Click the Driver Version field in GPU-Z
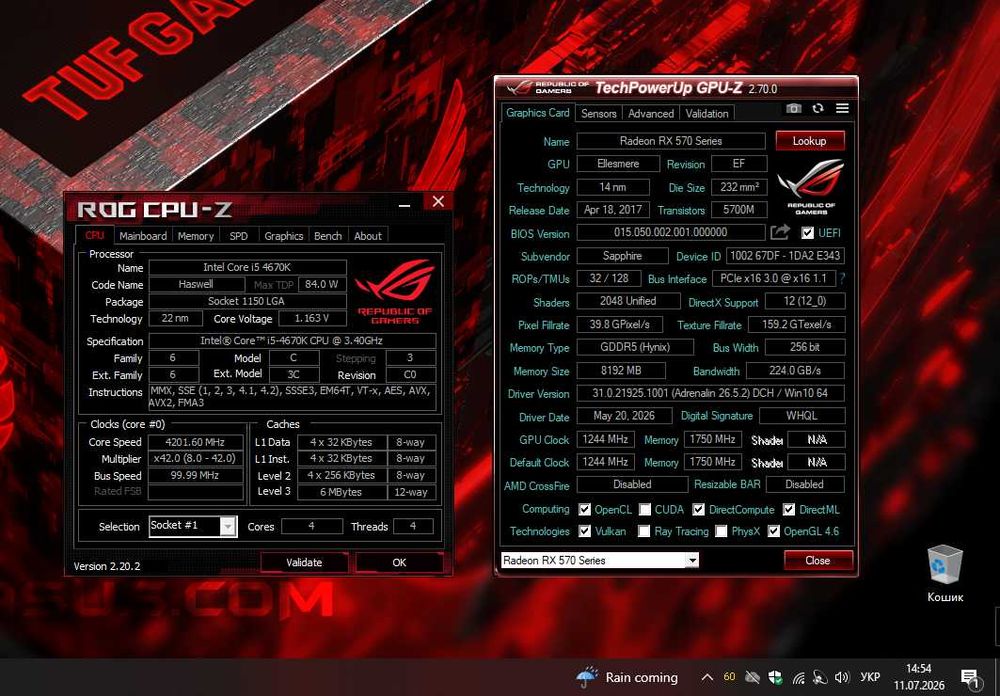Viewport: 1000px width, 696px height. (710, 394)
